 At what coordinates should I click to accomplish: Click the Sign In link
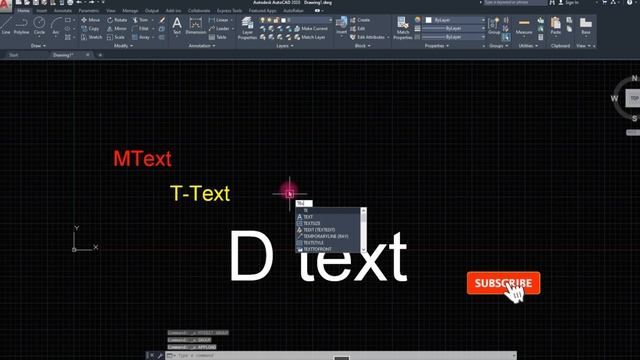(569, 2)
